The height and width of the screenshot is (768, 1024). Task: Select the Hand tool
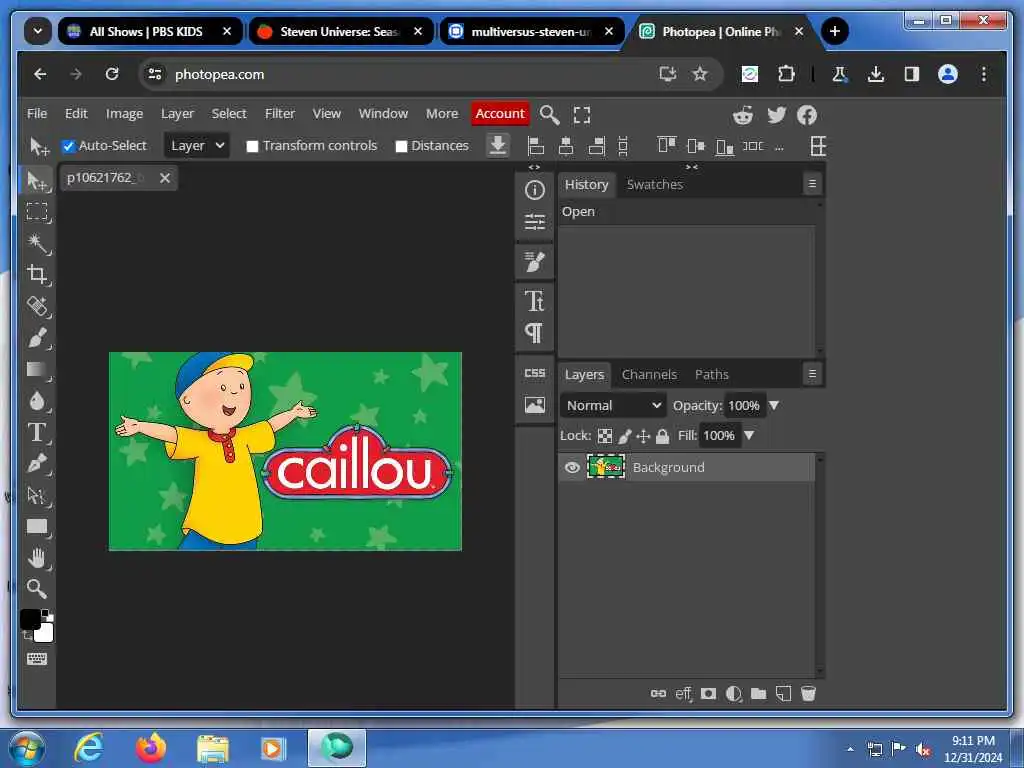(37, 558)
